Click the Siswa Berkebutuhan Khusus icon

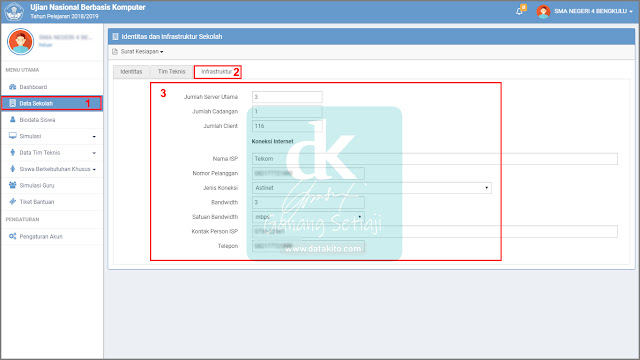[x=13, y=169]
